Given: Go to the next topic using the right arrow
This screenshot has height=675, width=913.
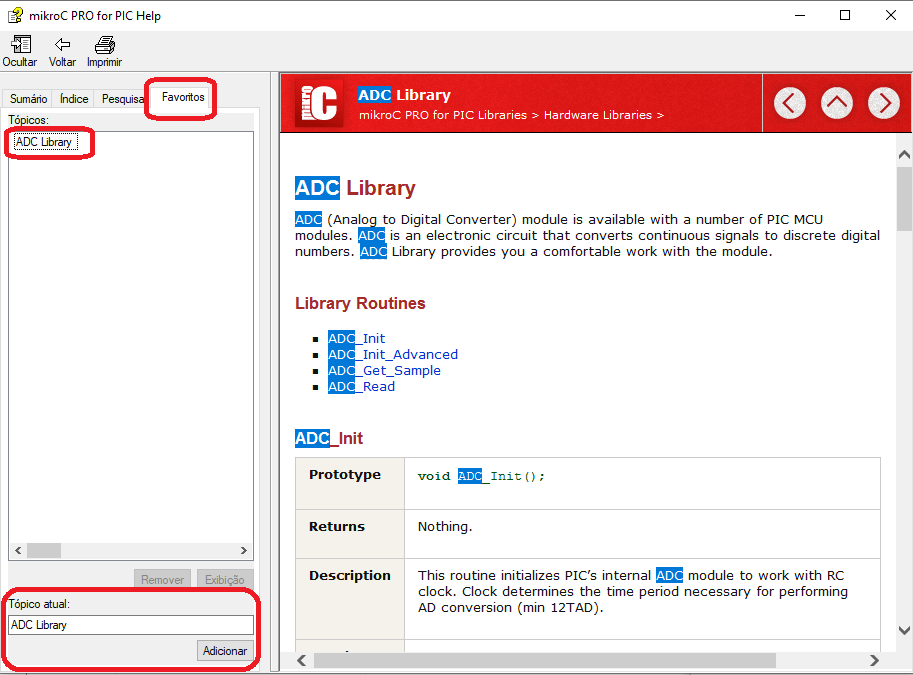Looking at the screenshot, I should coord(883,102).
